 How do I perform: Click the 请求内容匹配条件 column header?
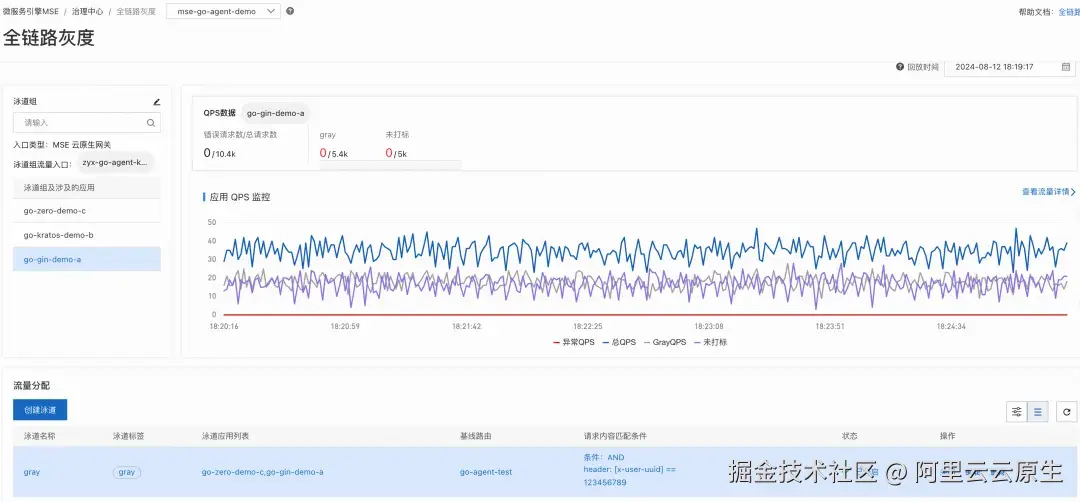[615, 436]
